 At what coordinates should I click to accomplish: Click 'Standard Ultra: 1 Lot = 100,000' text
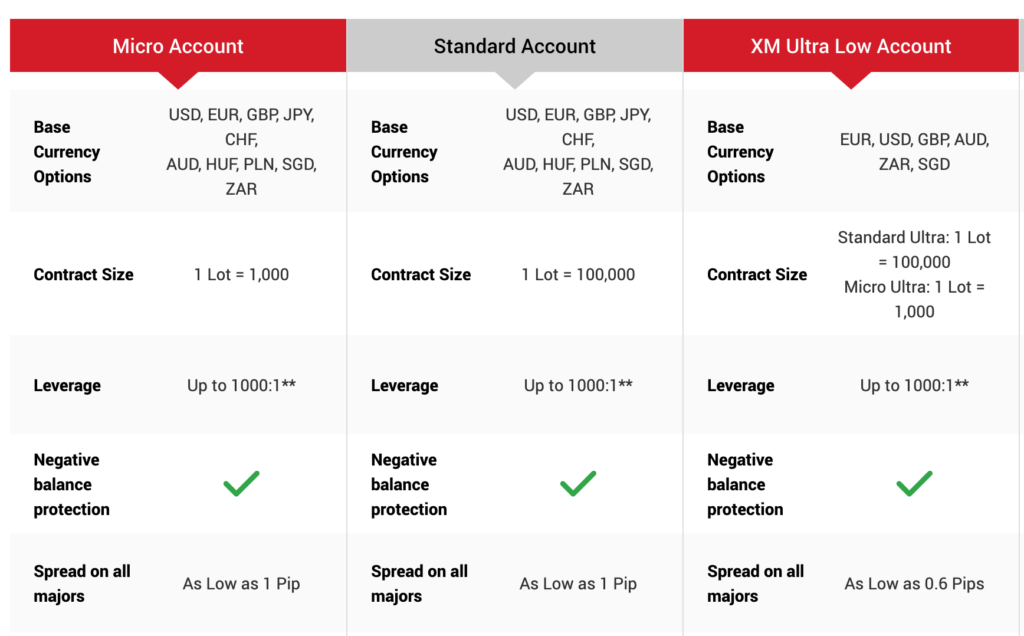(914, 249)
